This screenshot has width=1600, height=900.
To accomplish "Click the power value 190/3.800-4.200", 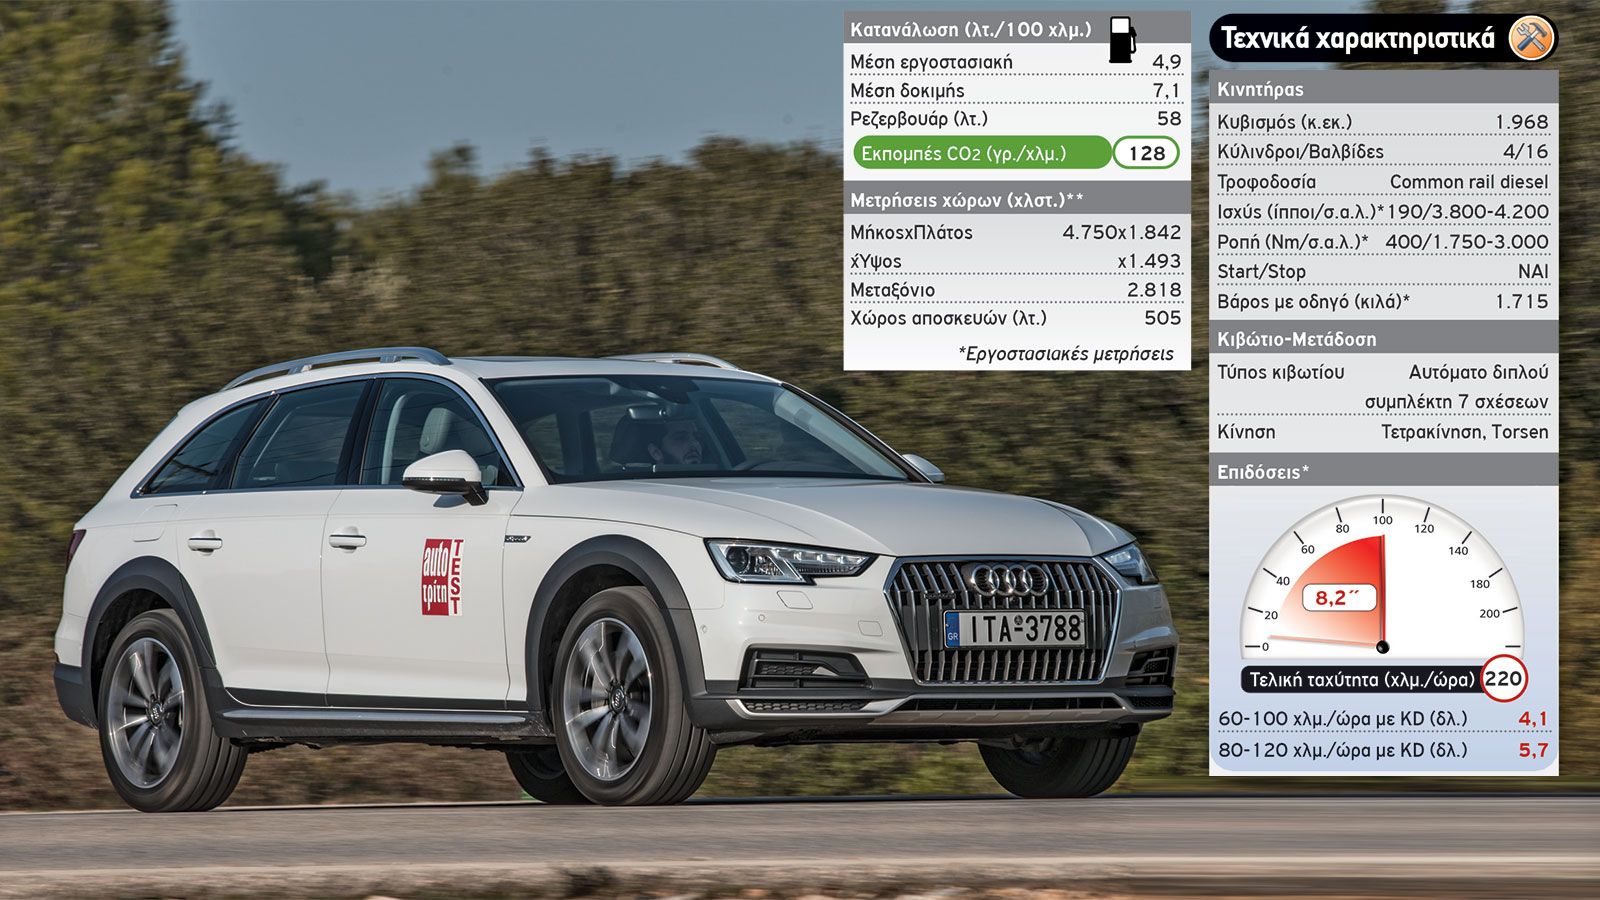I will (1467, 212).
